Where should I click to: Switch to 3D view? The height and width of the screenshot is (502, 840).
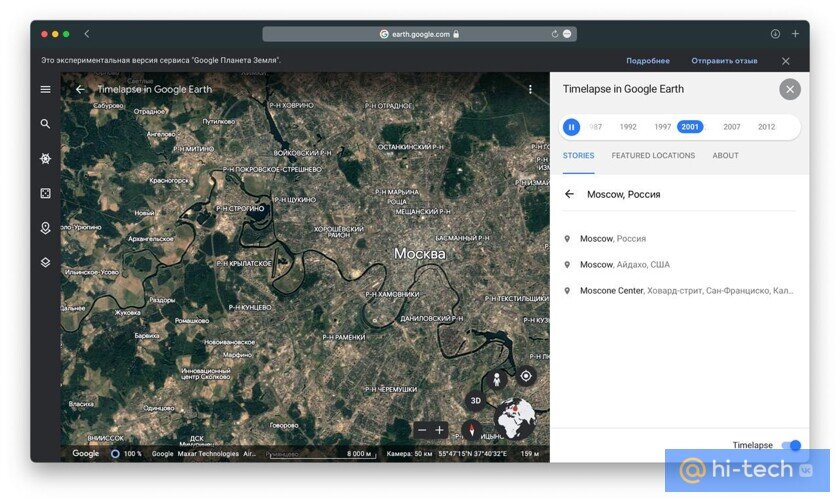pyautogui.click(x=475, y=401)
